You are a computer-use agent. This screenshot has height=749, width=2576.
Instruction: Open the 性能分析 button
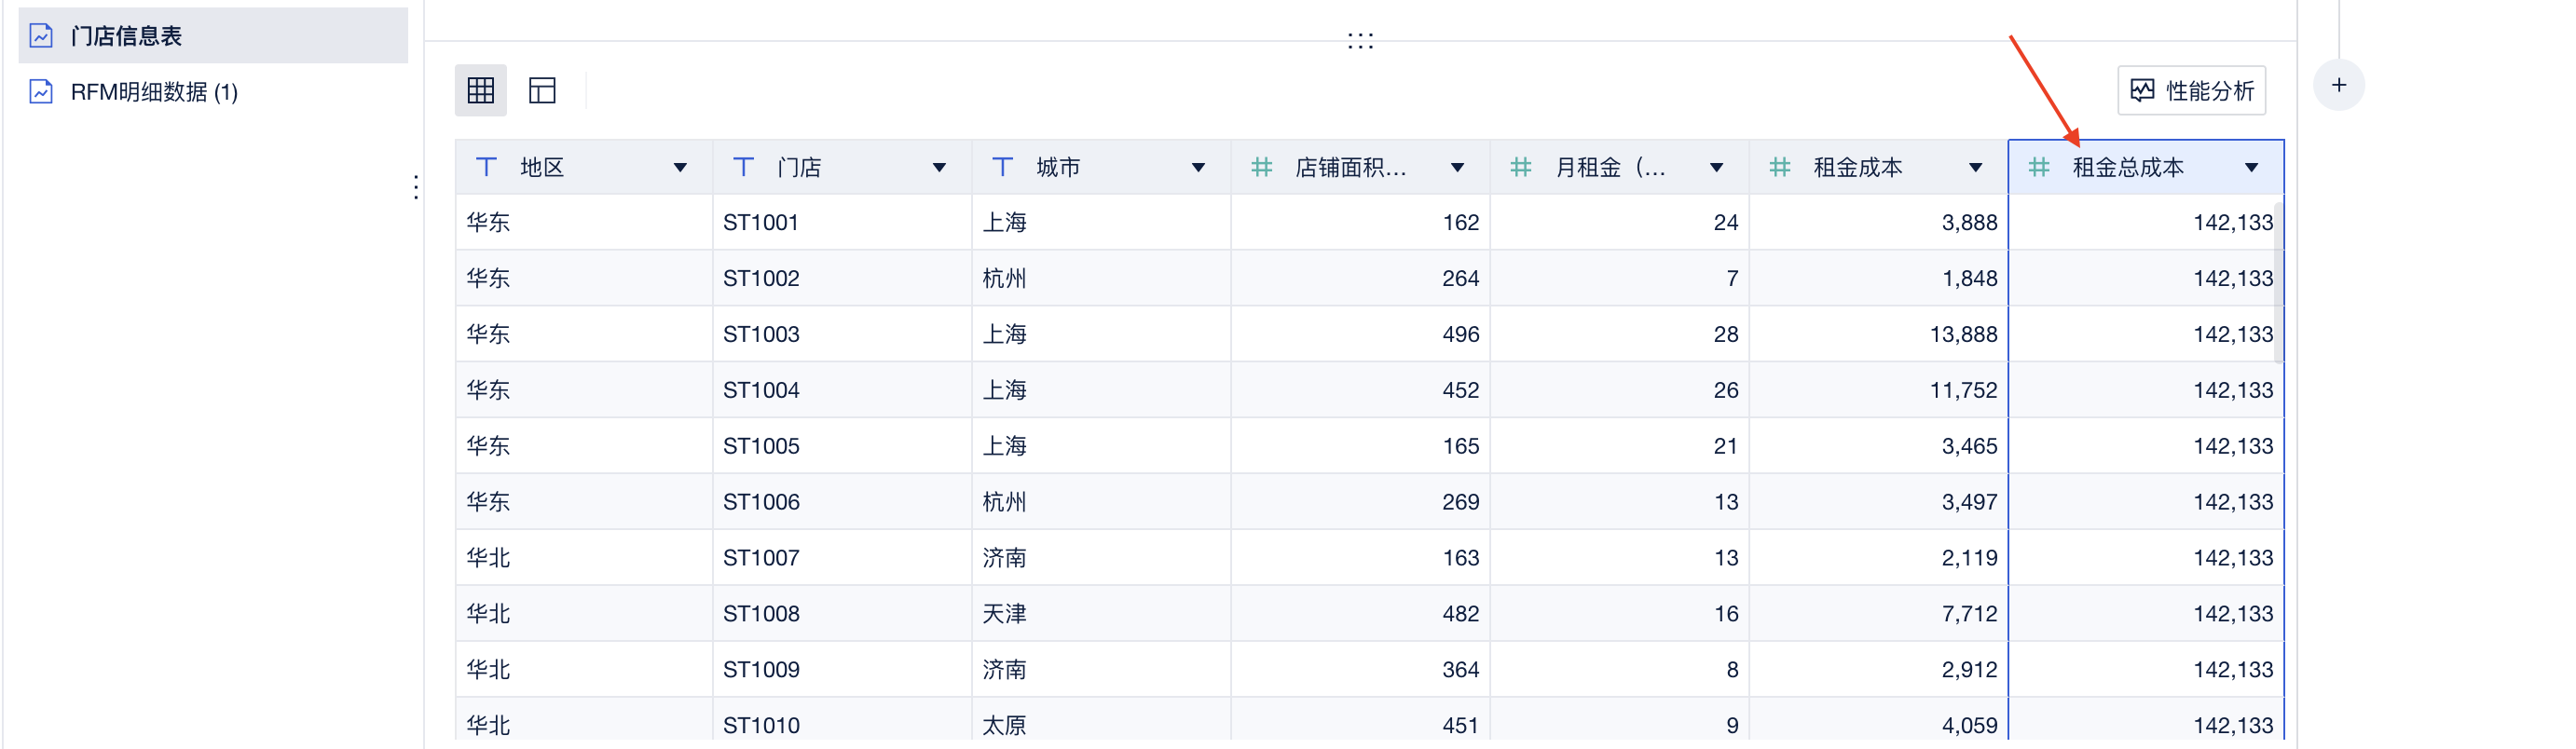tap(2192, 91)
